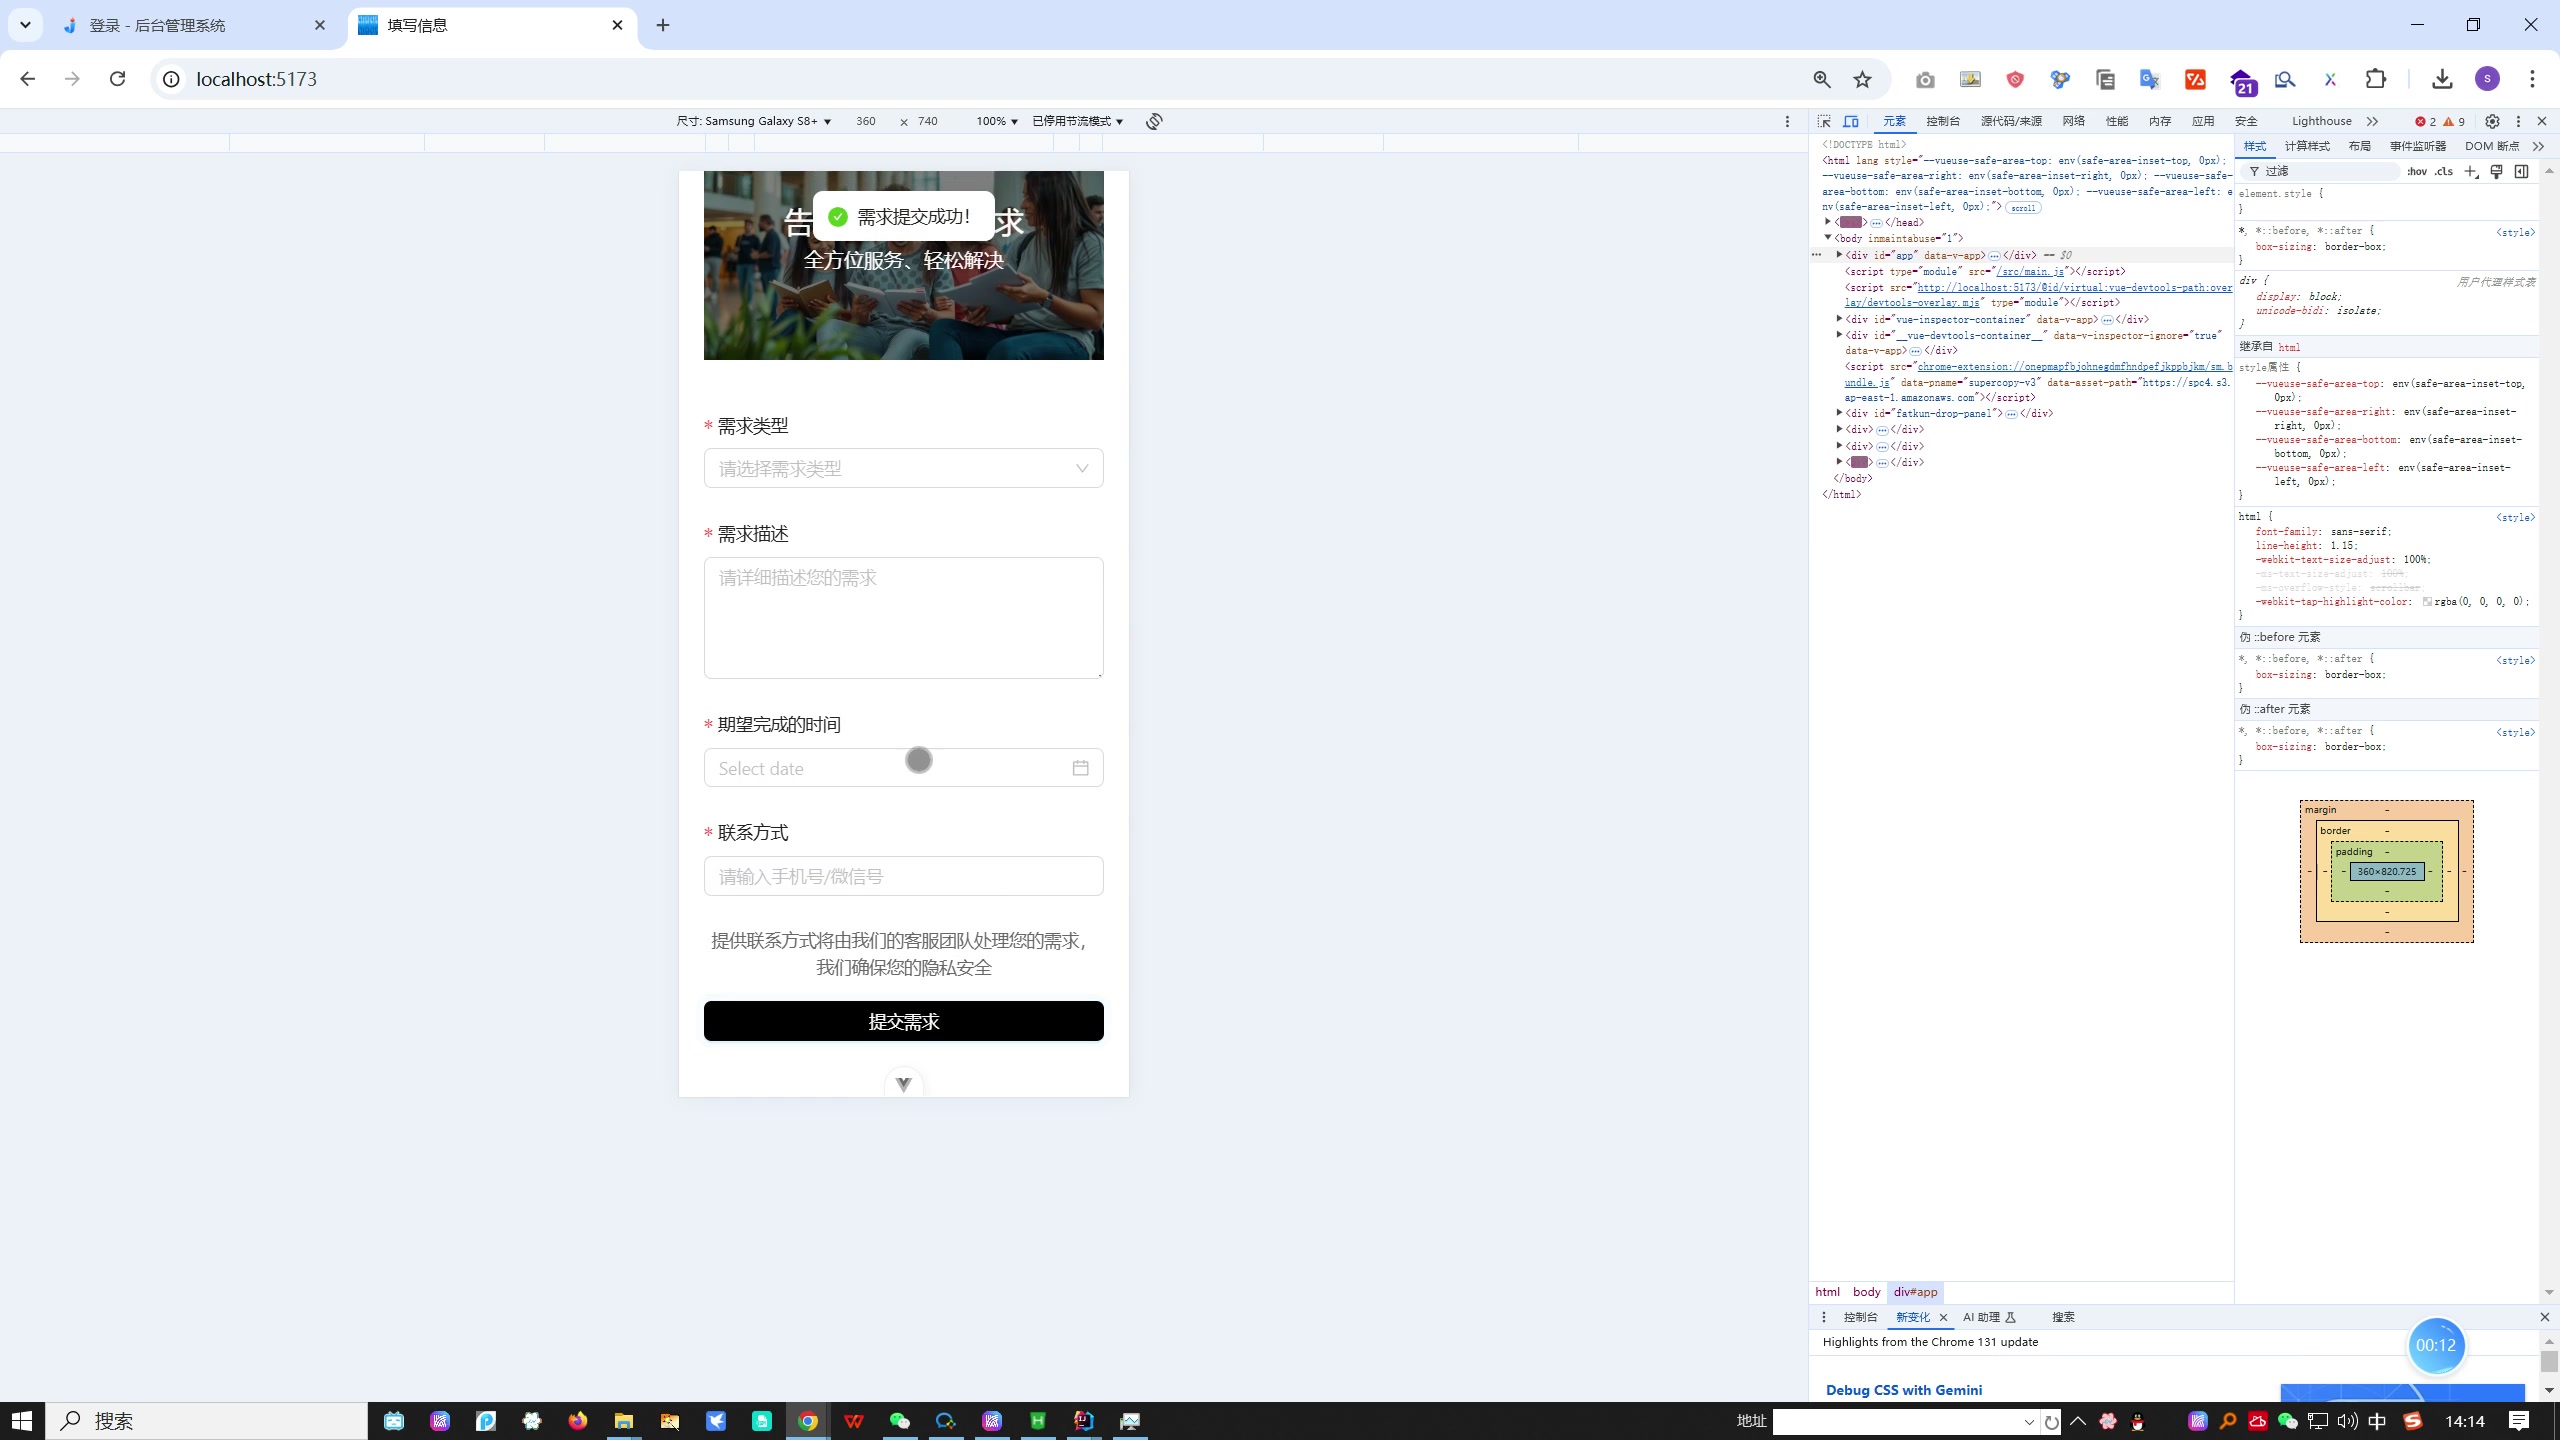Toggle rendering emulations paintbrush icon
The width and height of the screenshot is (2560, 1440).
pos(2496,172)
